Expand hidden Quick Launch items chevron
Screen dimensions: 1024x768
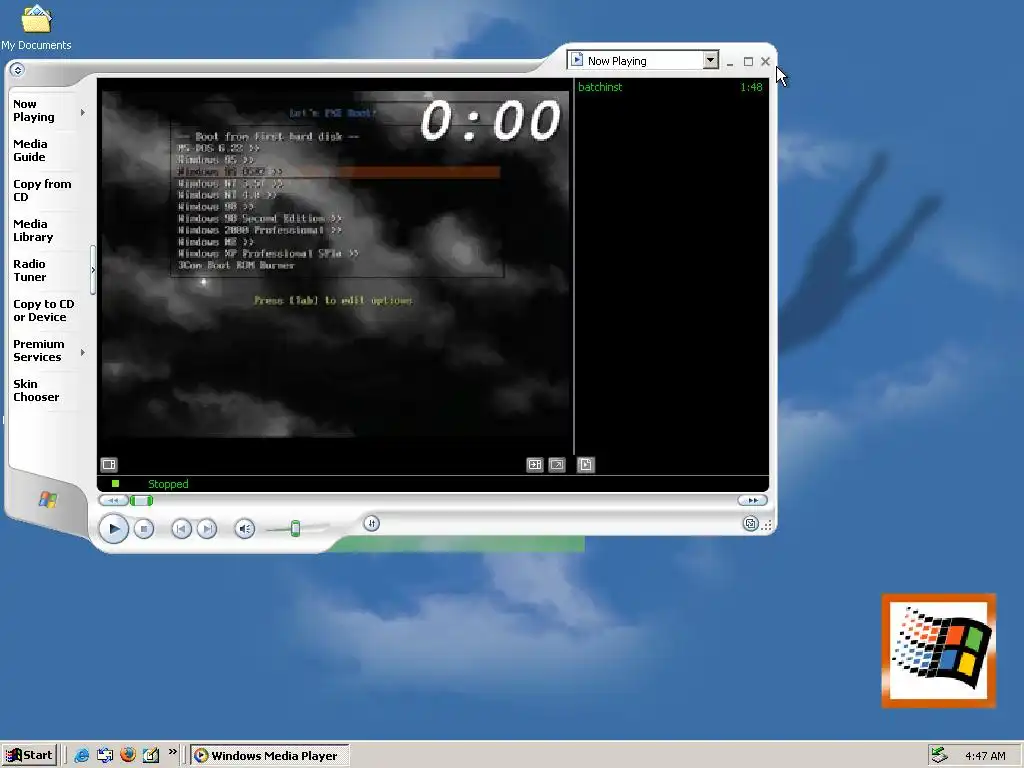coord(172,752)
